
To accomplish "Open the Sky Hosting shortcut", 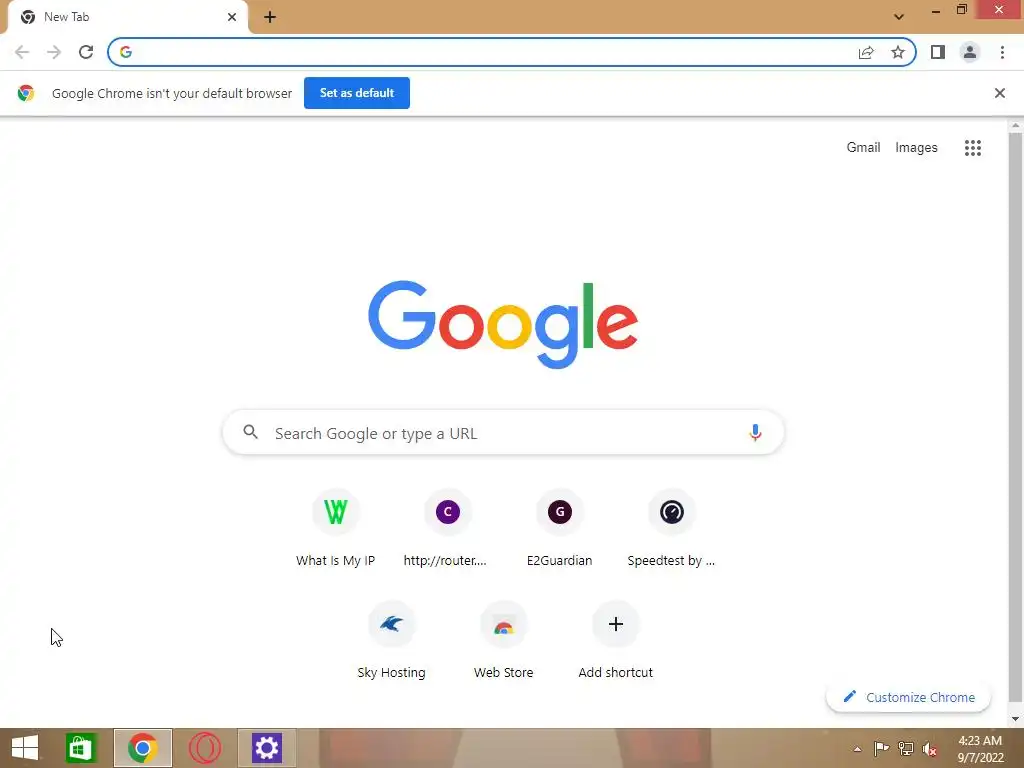I will point(392,641).
